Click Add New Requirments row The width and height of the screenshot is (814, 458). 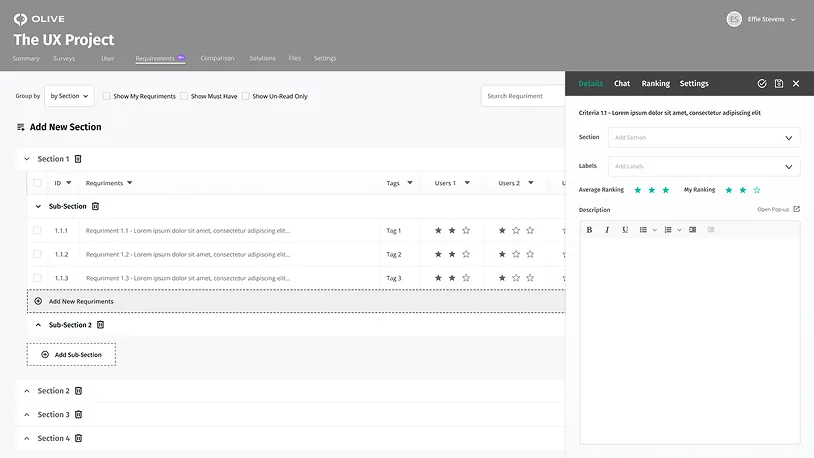(296, 301)
